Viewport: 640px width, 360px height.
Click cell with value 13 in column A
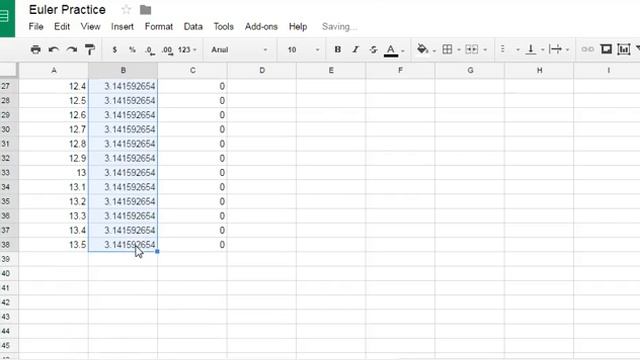(53, 173)
